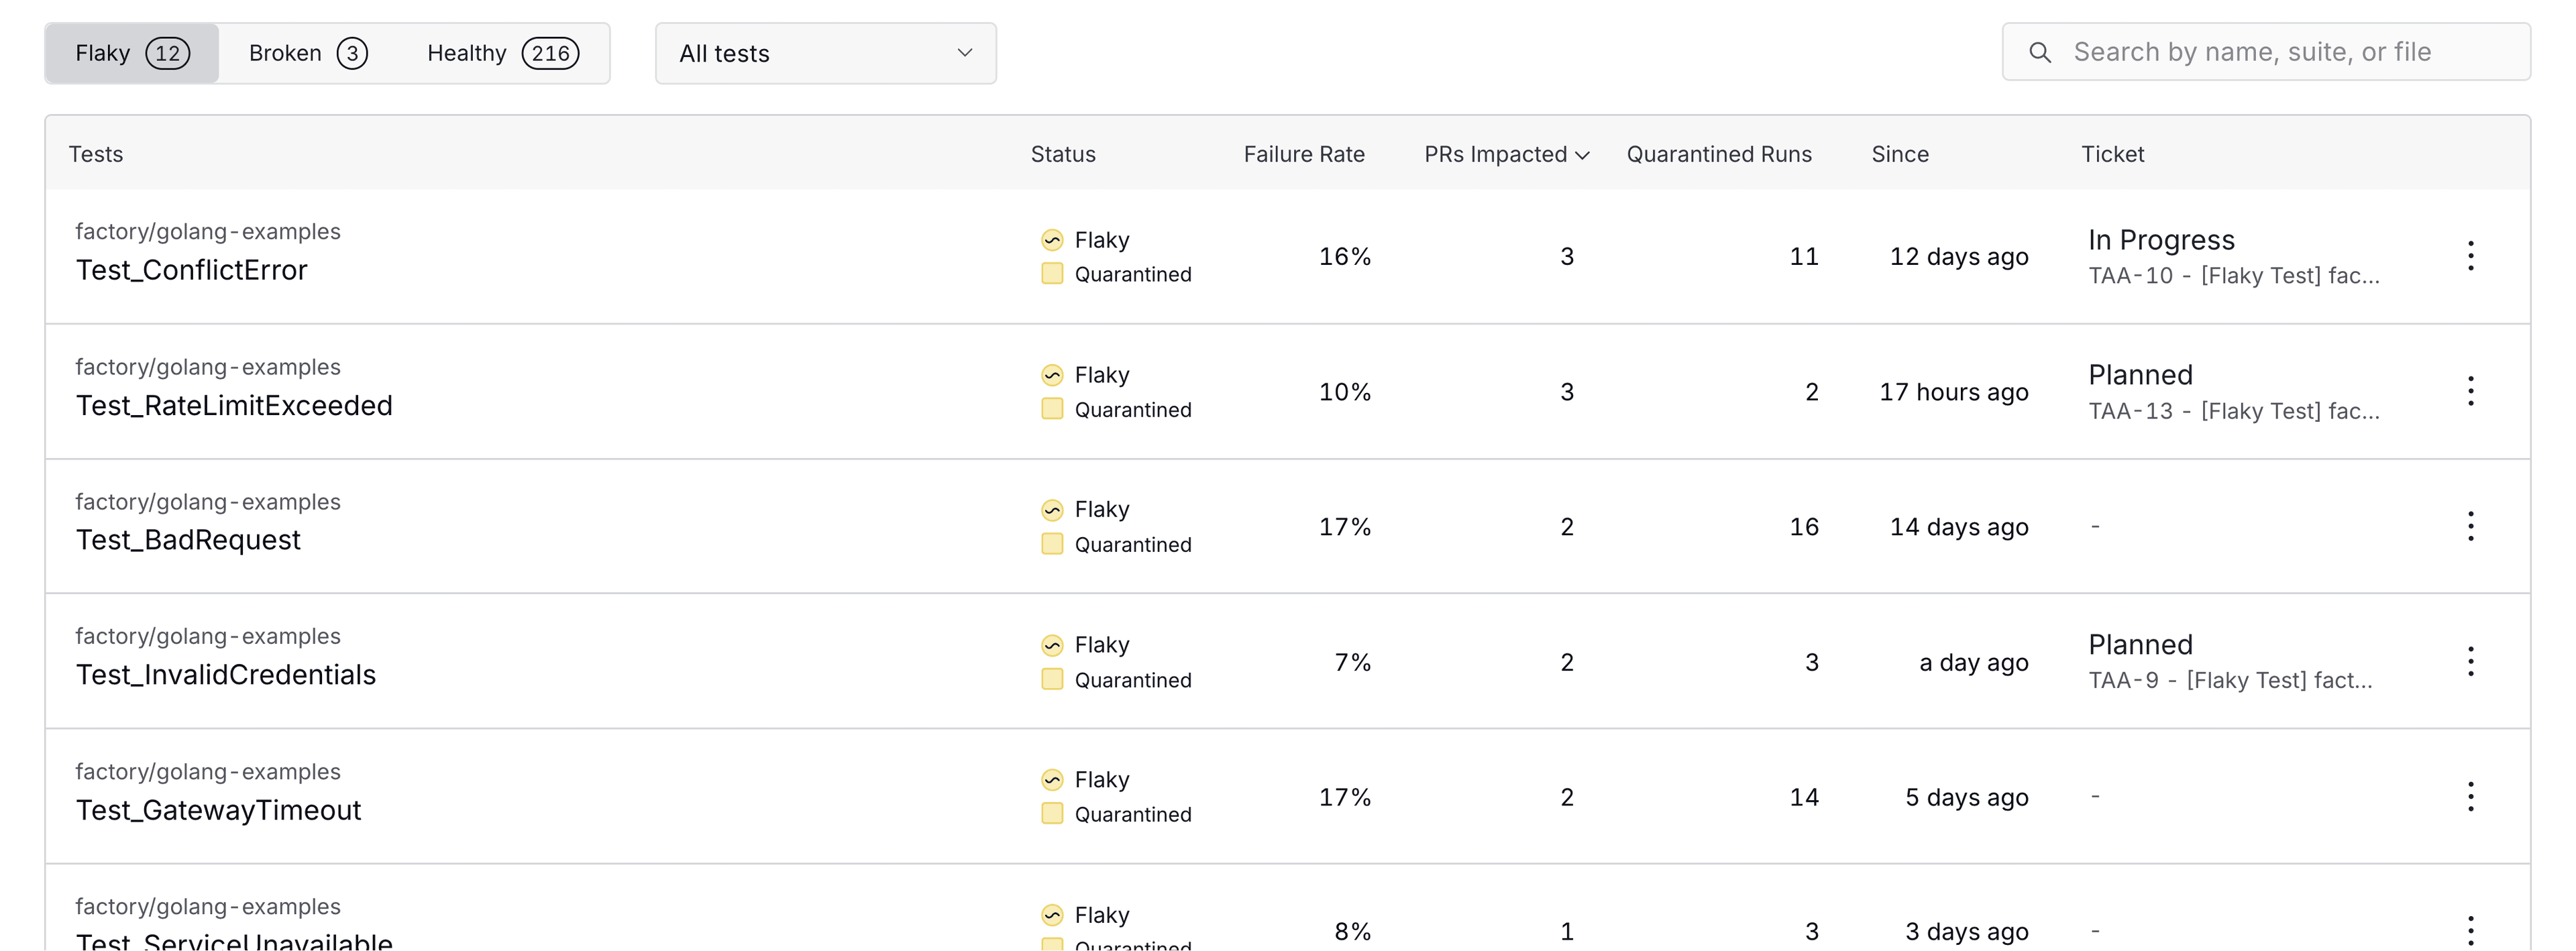Switch to the Broken tab
Image resolution: width=2576 pixels, height=951 pixels.
tap(308, 53)
